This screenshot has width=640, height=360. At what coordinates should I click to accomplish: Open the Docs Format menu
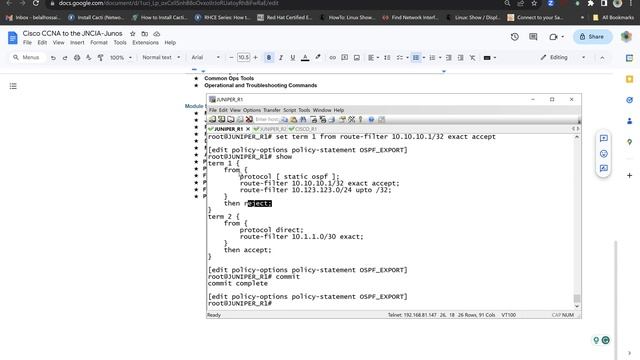[x=99, y=42]
